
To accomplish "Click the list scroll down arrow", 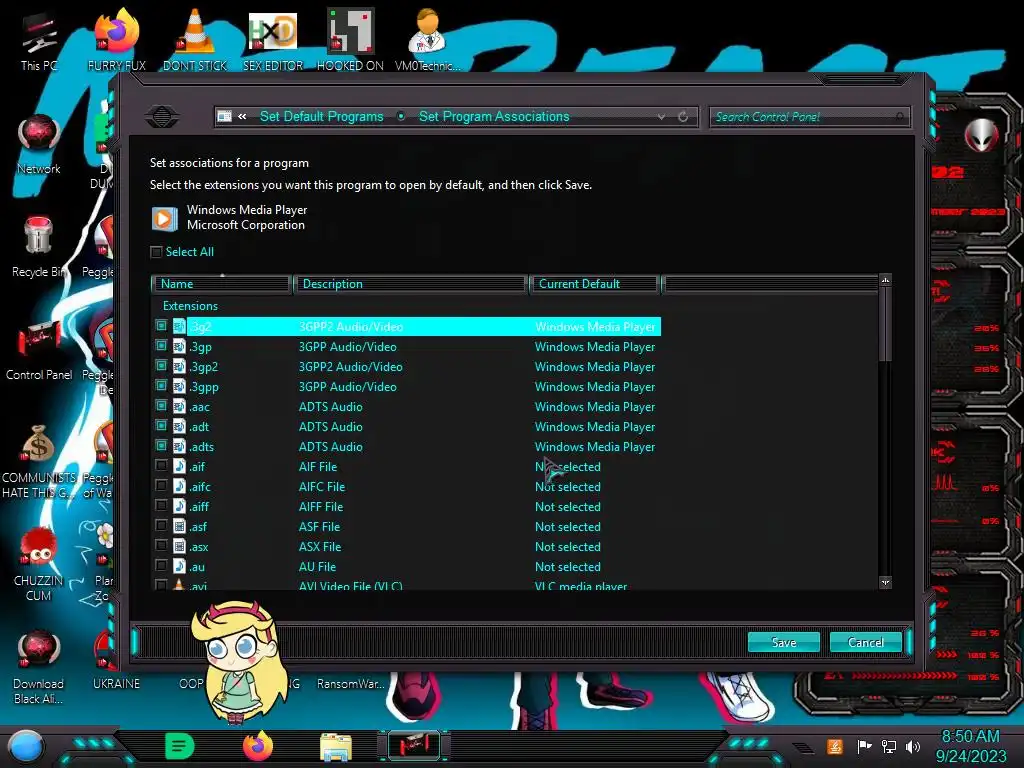I will point(886,583).
